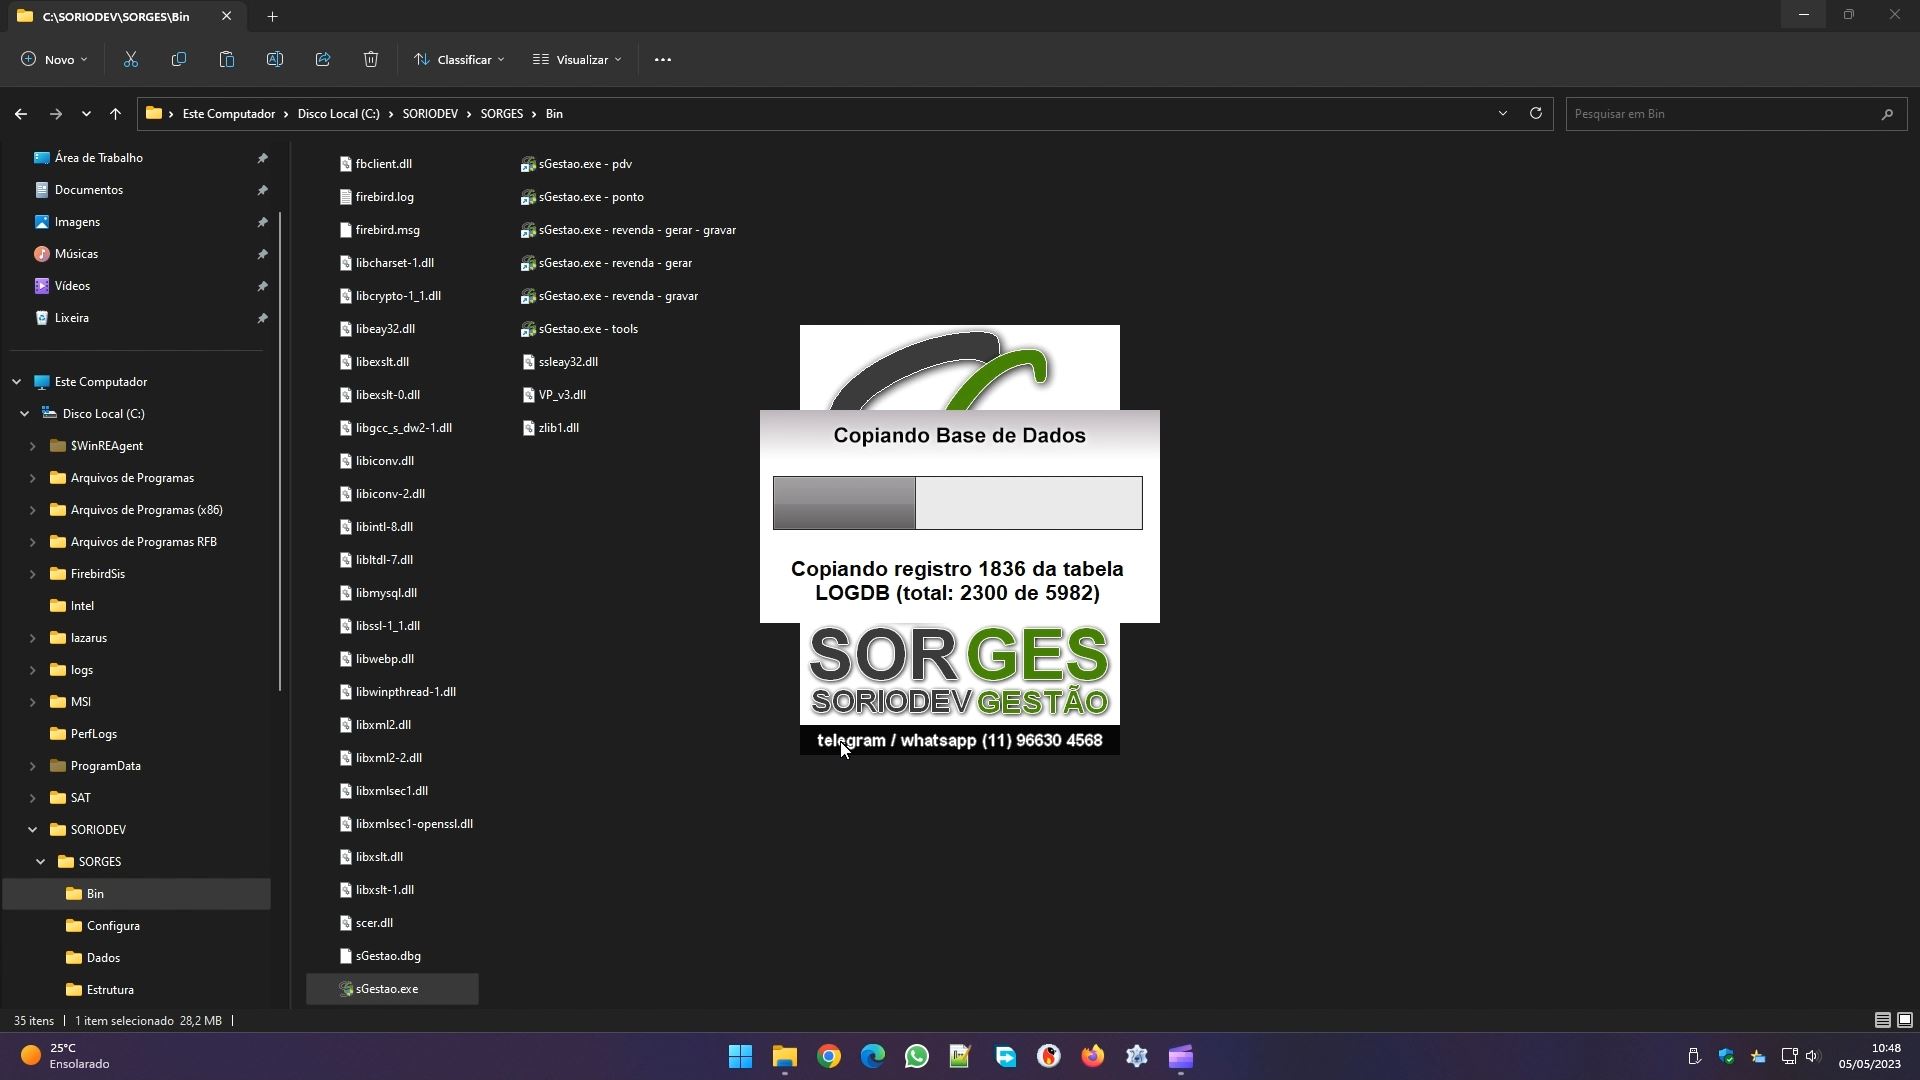Click taskbar clock showing 10:48
The width and height of the screenshot is (1920, 1080).
coord(1869,1056)
